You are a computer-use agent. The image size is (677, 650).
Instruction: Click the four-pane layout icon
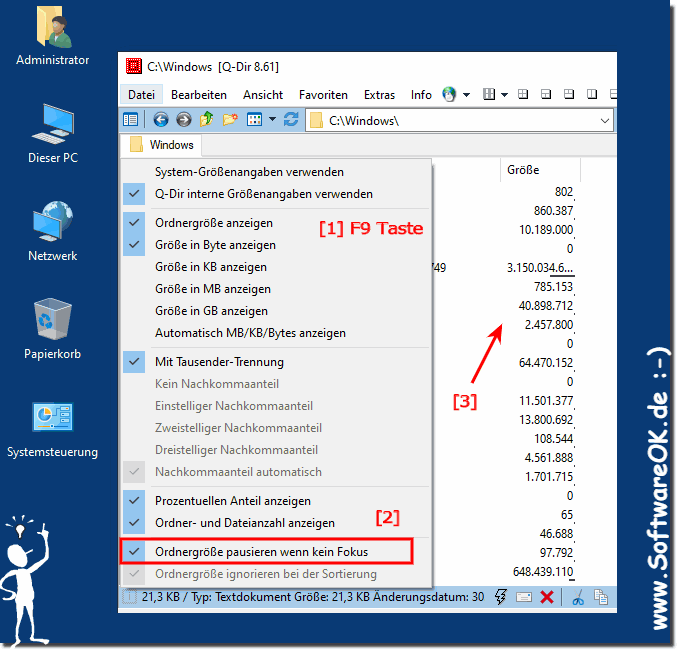tap(523, 94)
